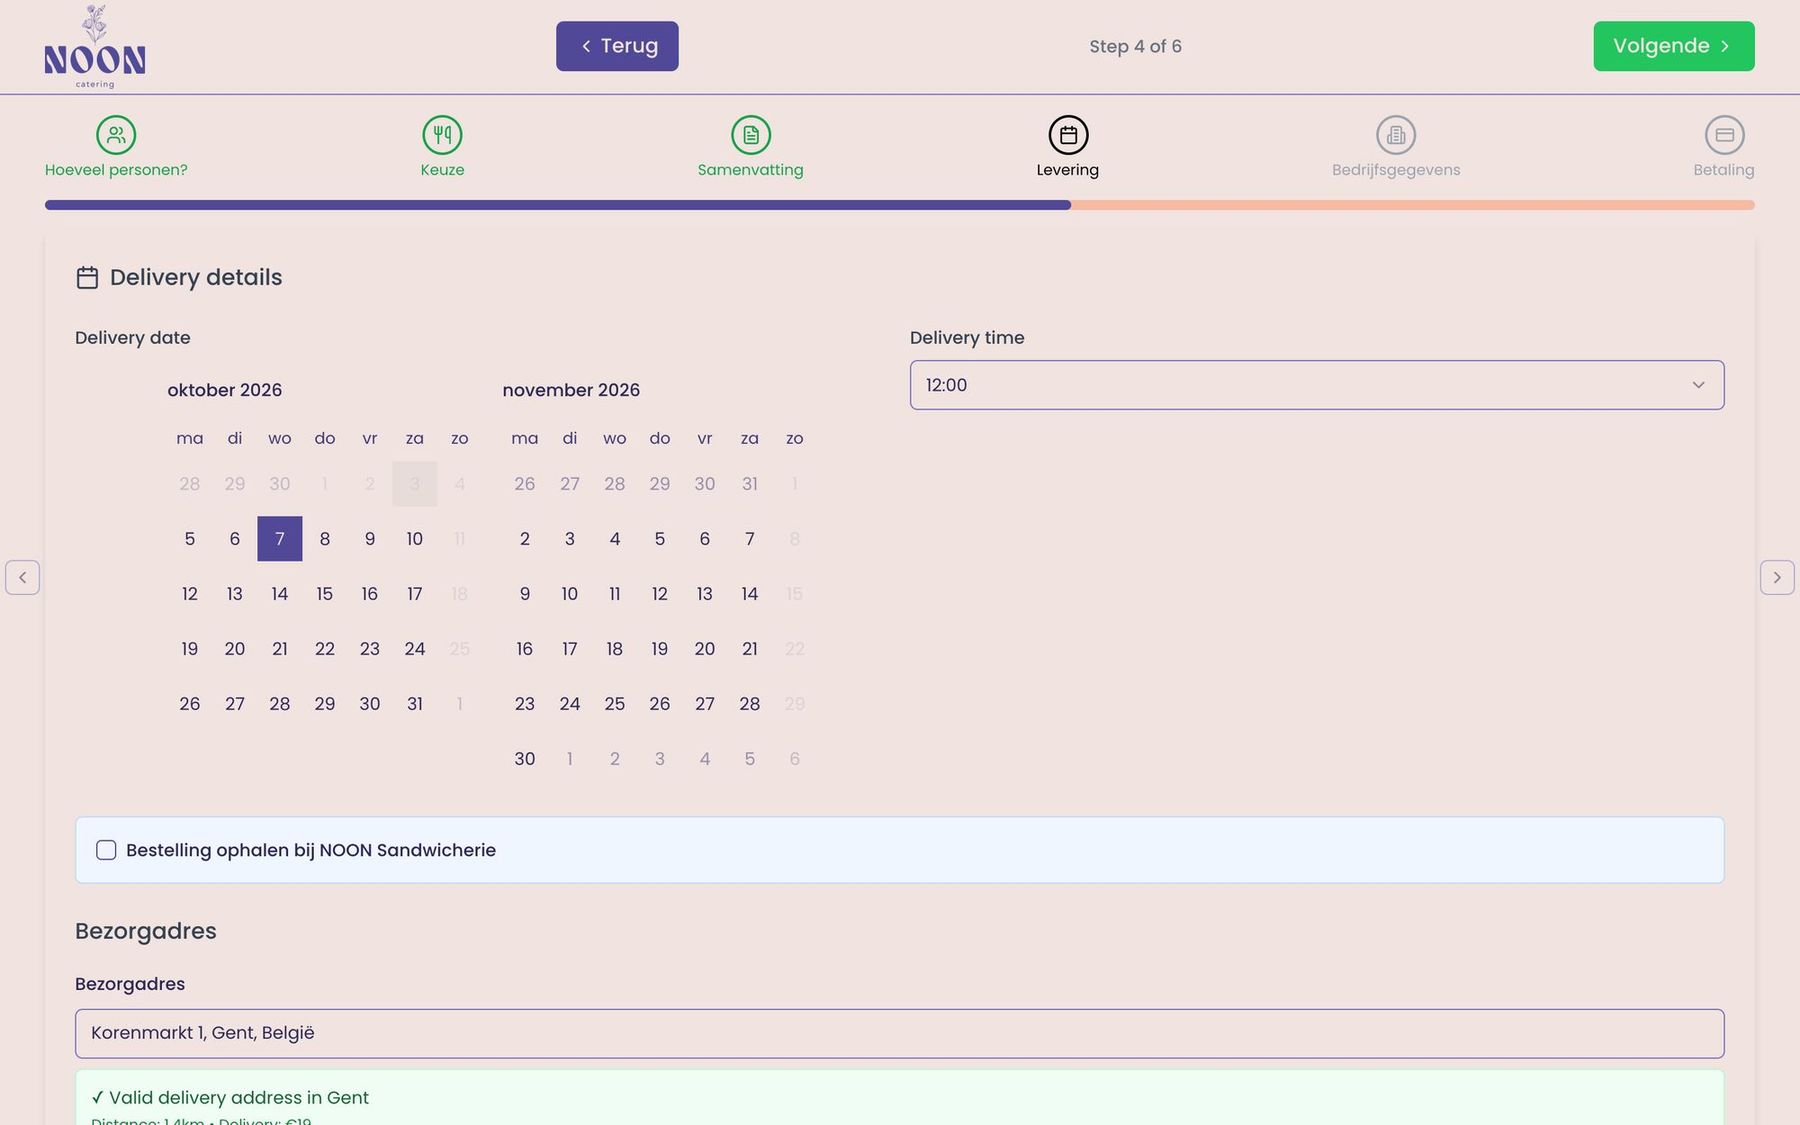Click the oktober 2026 month heading
Viewport: 1800px width, 1125px height.
tap(225, 390)
